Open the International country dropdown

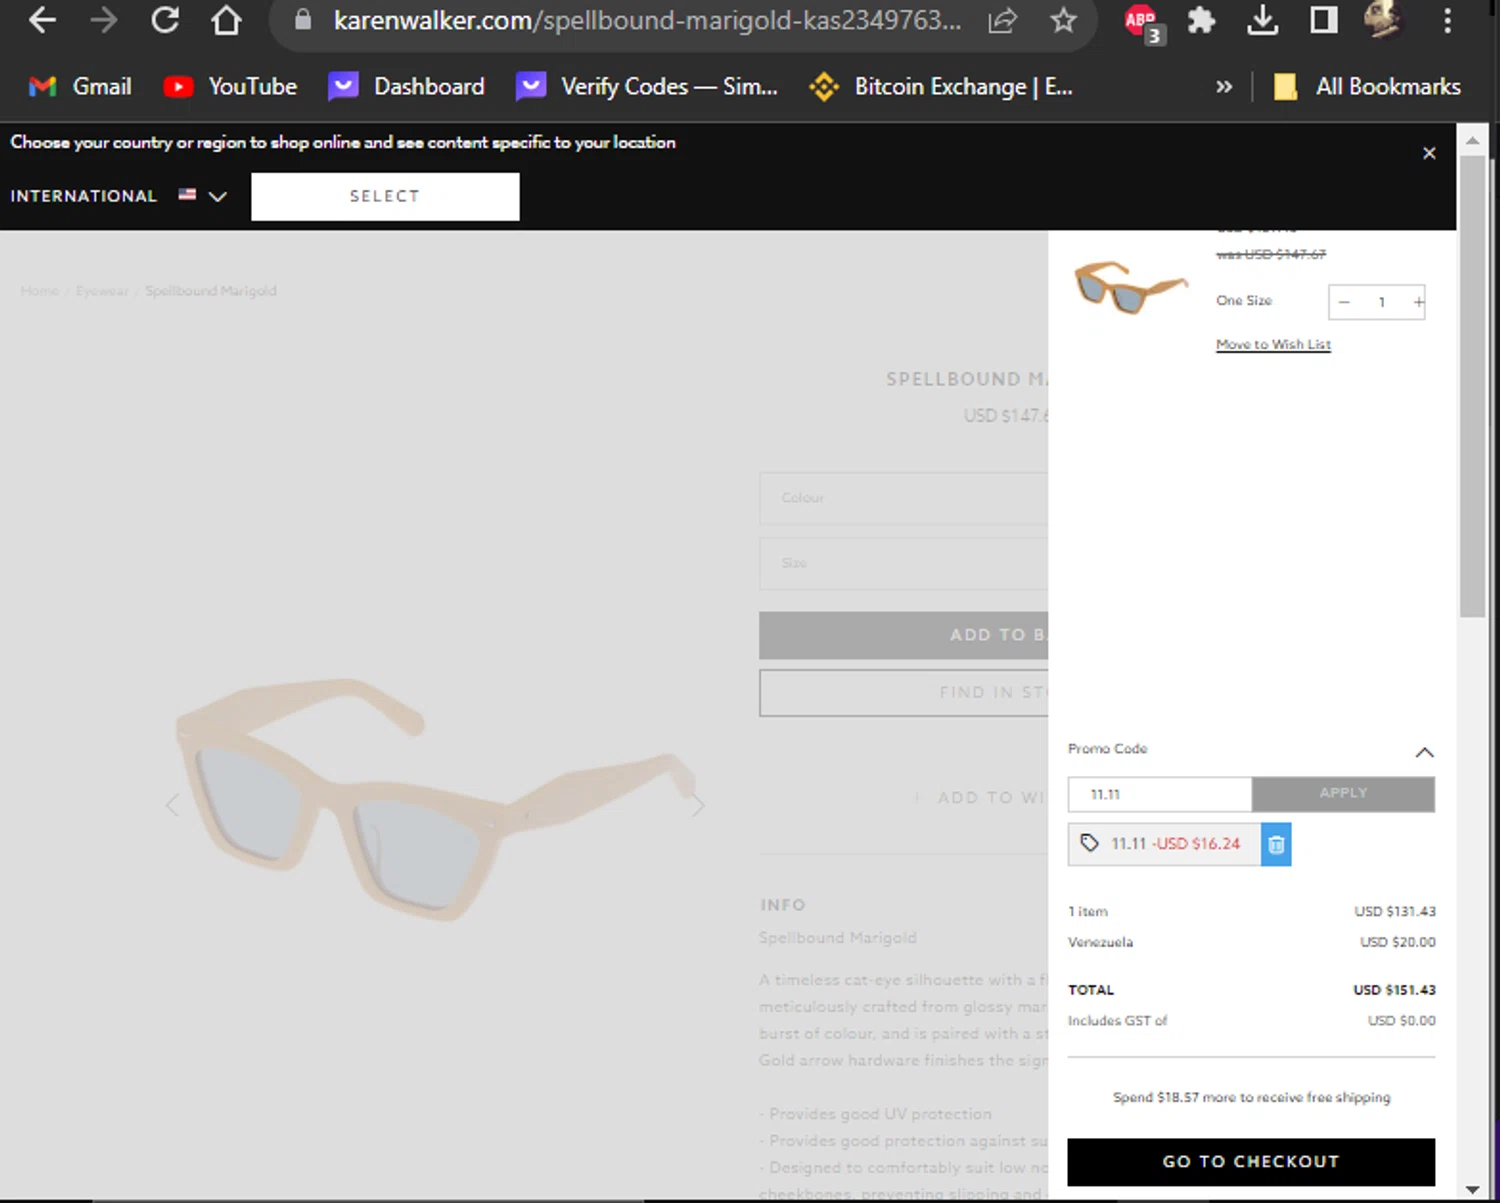pos(119,196)
